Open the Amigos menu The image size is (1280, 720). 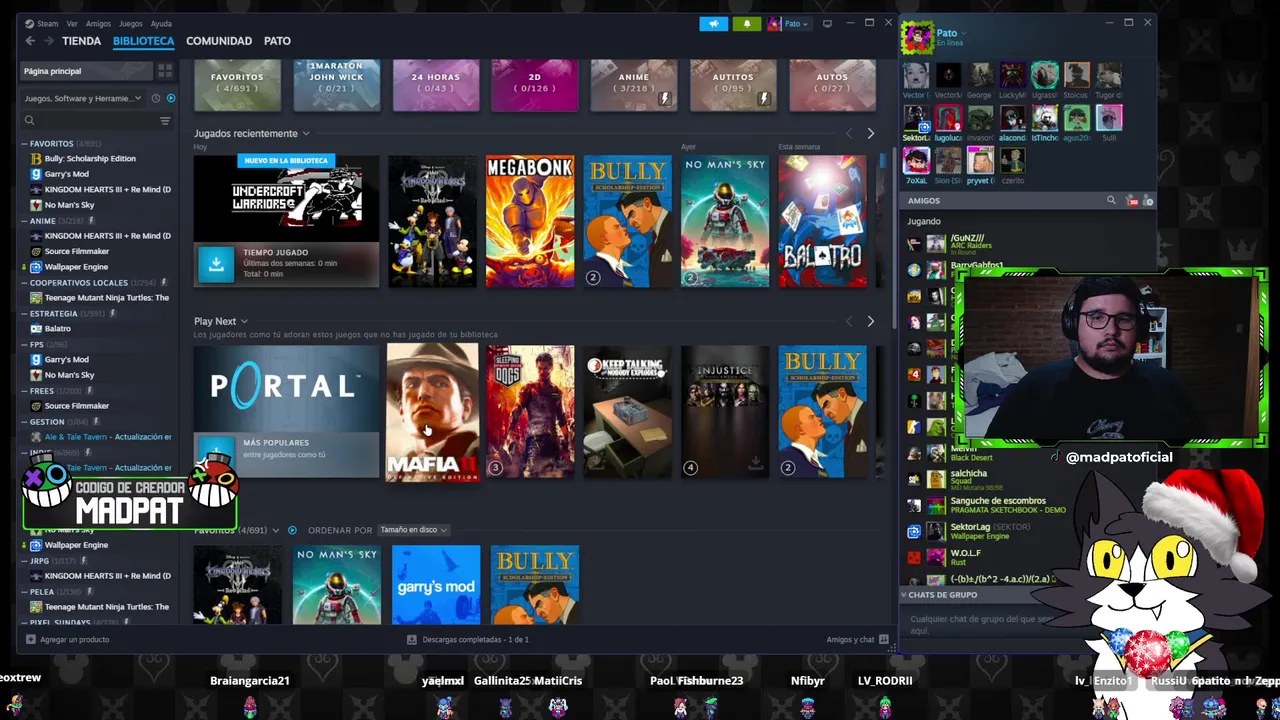point(98,23)
